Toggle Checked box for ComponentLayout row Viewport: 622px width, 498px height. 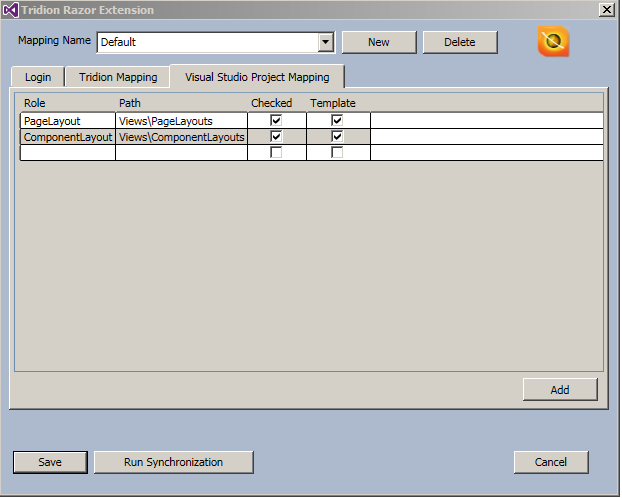tap(276, 137)
